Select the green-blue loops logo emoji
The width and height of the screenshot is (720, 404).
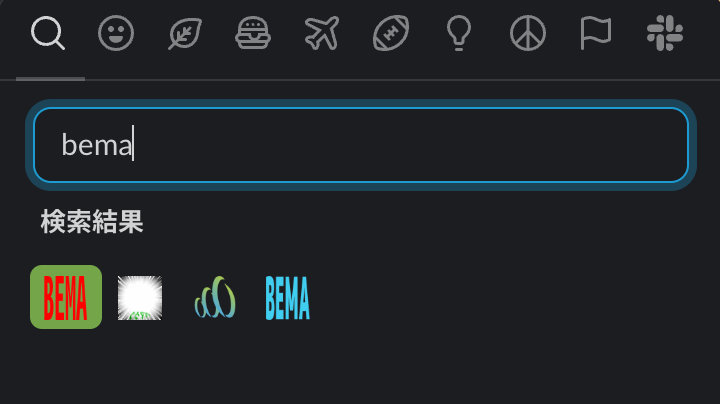[215, 297]
